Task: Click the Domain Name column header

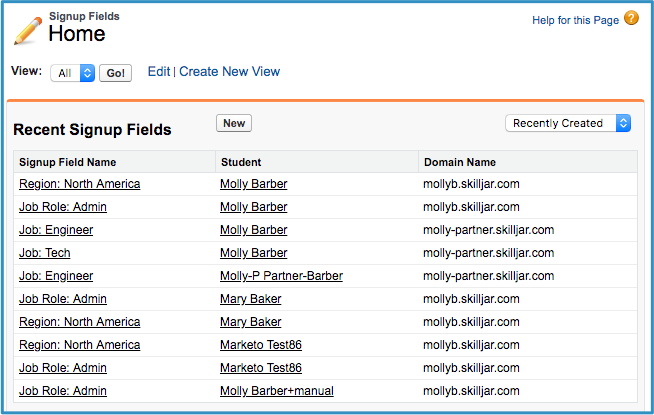Action: (x=460, y=162)
